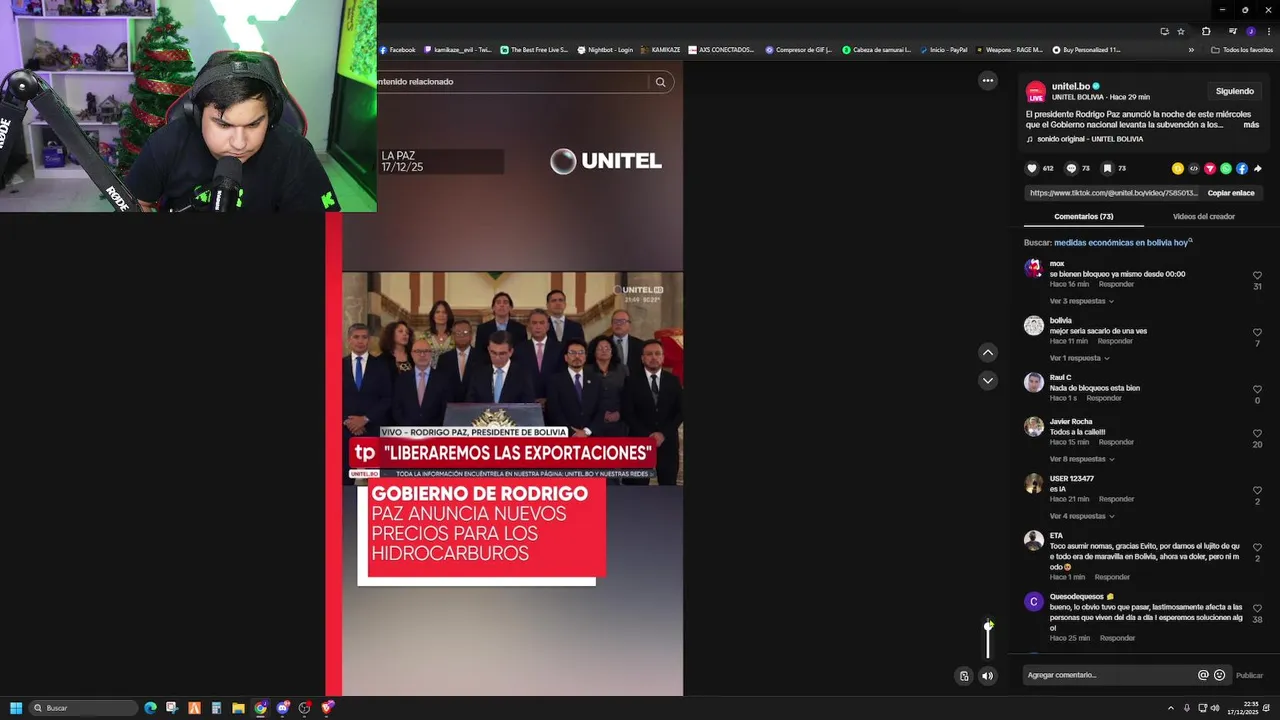Click the Agregar comentario input field
This screenshot has height=720, width=1280.
point(1108,675)
